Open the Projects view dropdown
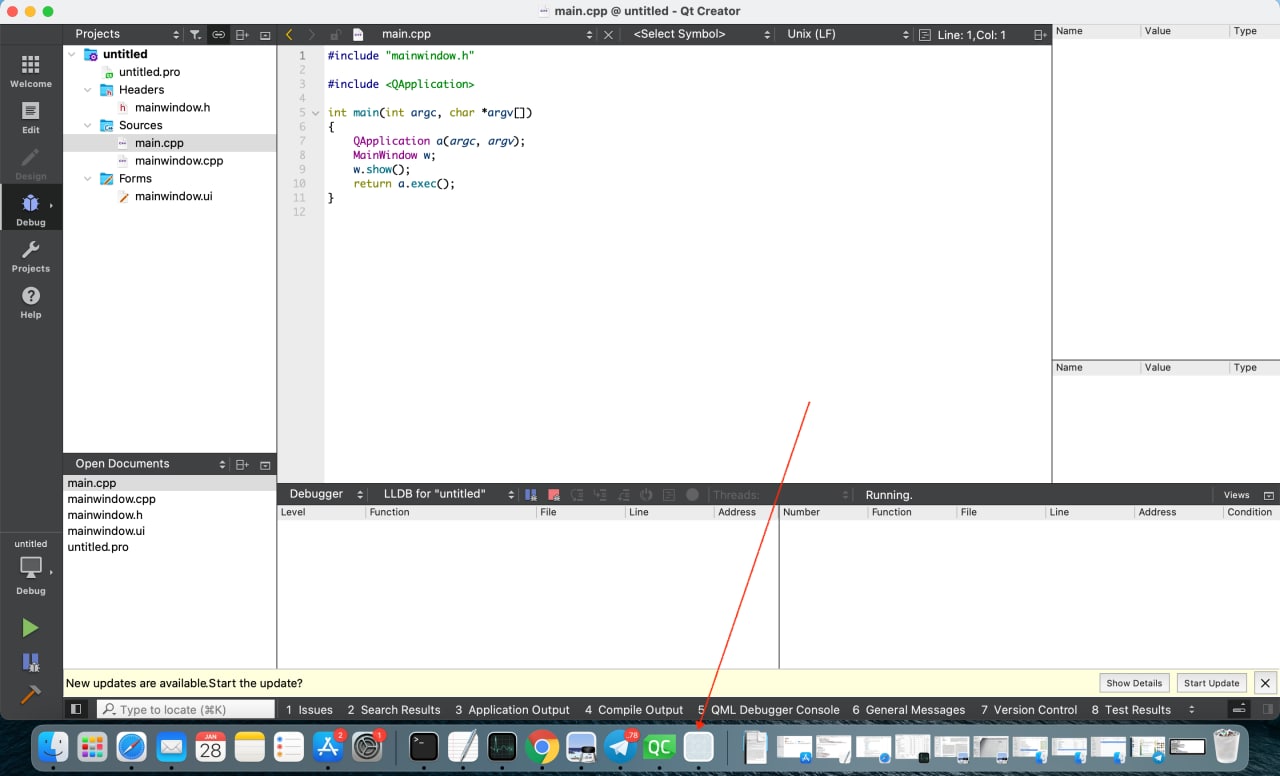The height and width of the screenshot is (776, 1280). 127,34
